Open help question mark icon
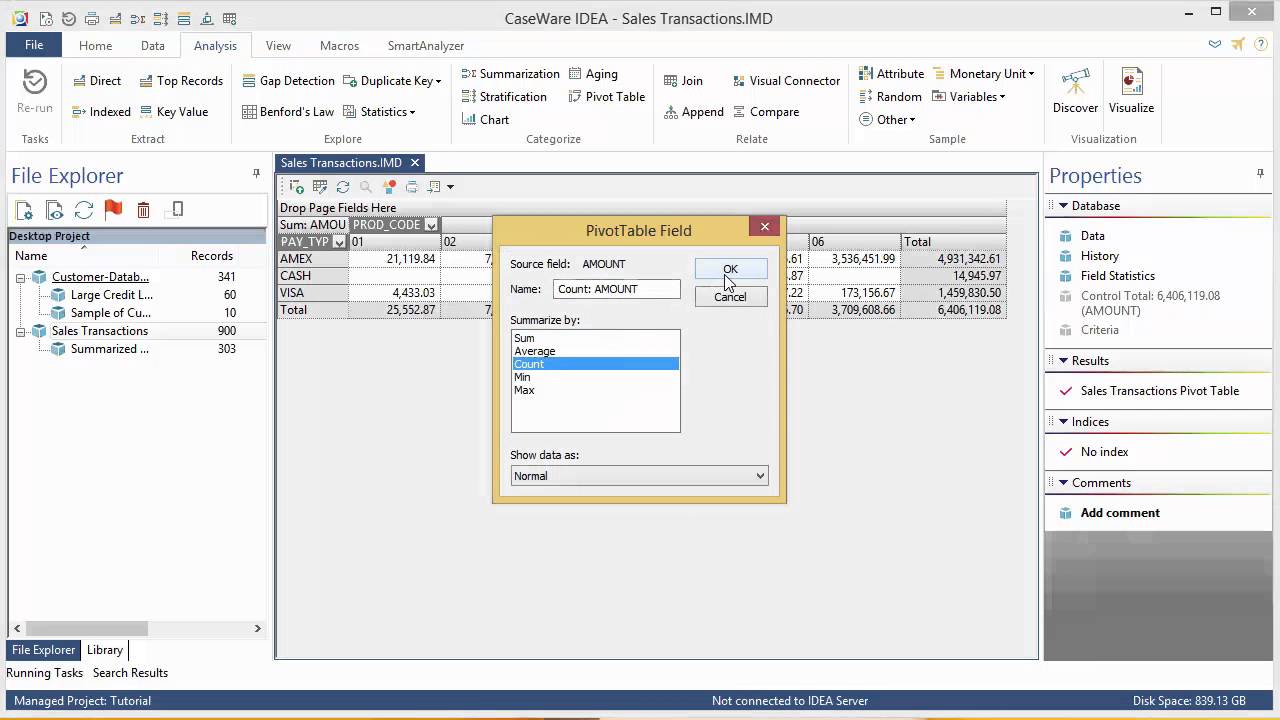 click(x=1260, y=44)
